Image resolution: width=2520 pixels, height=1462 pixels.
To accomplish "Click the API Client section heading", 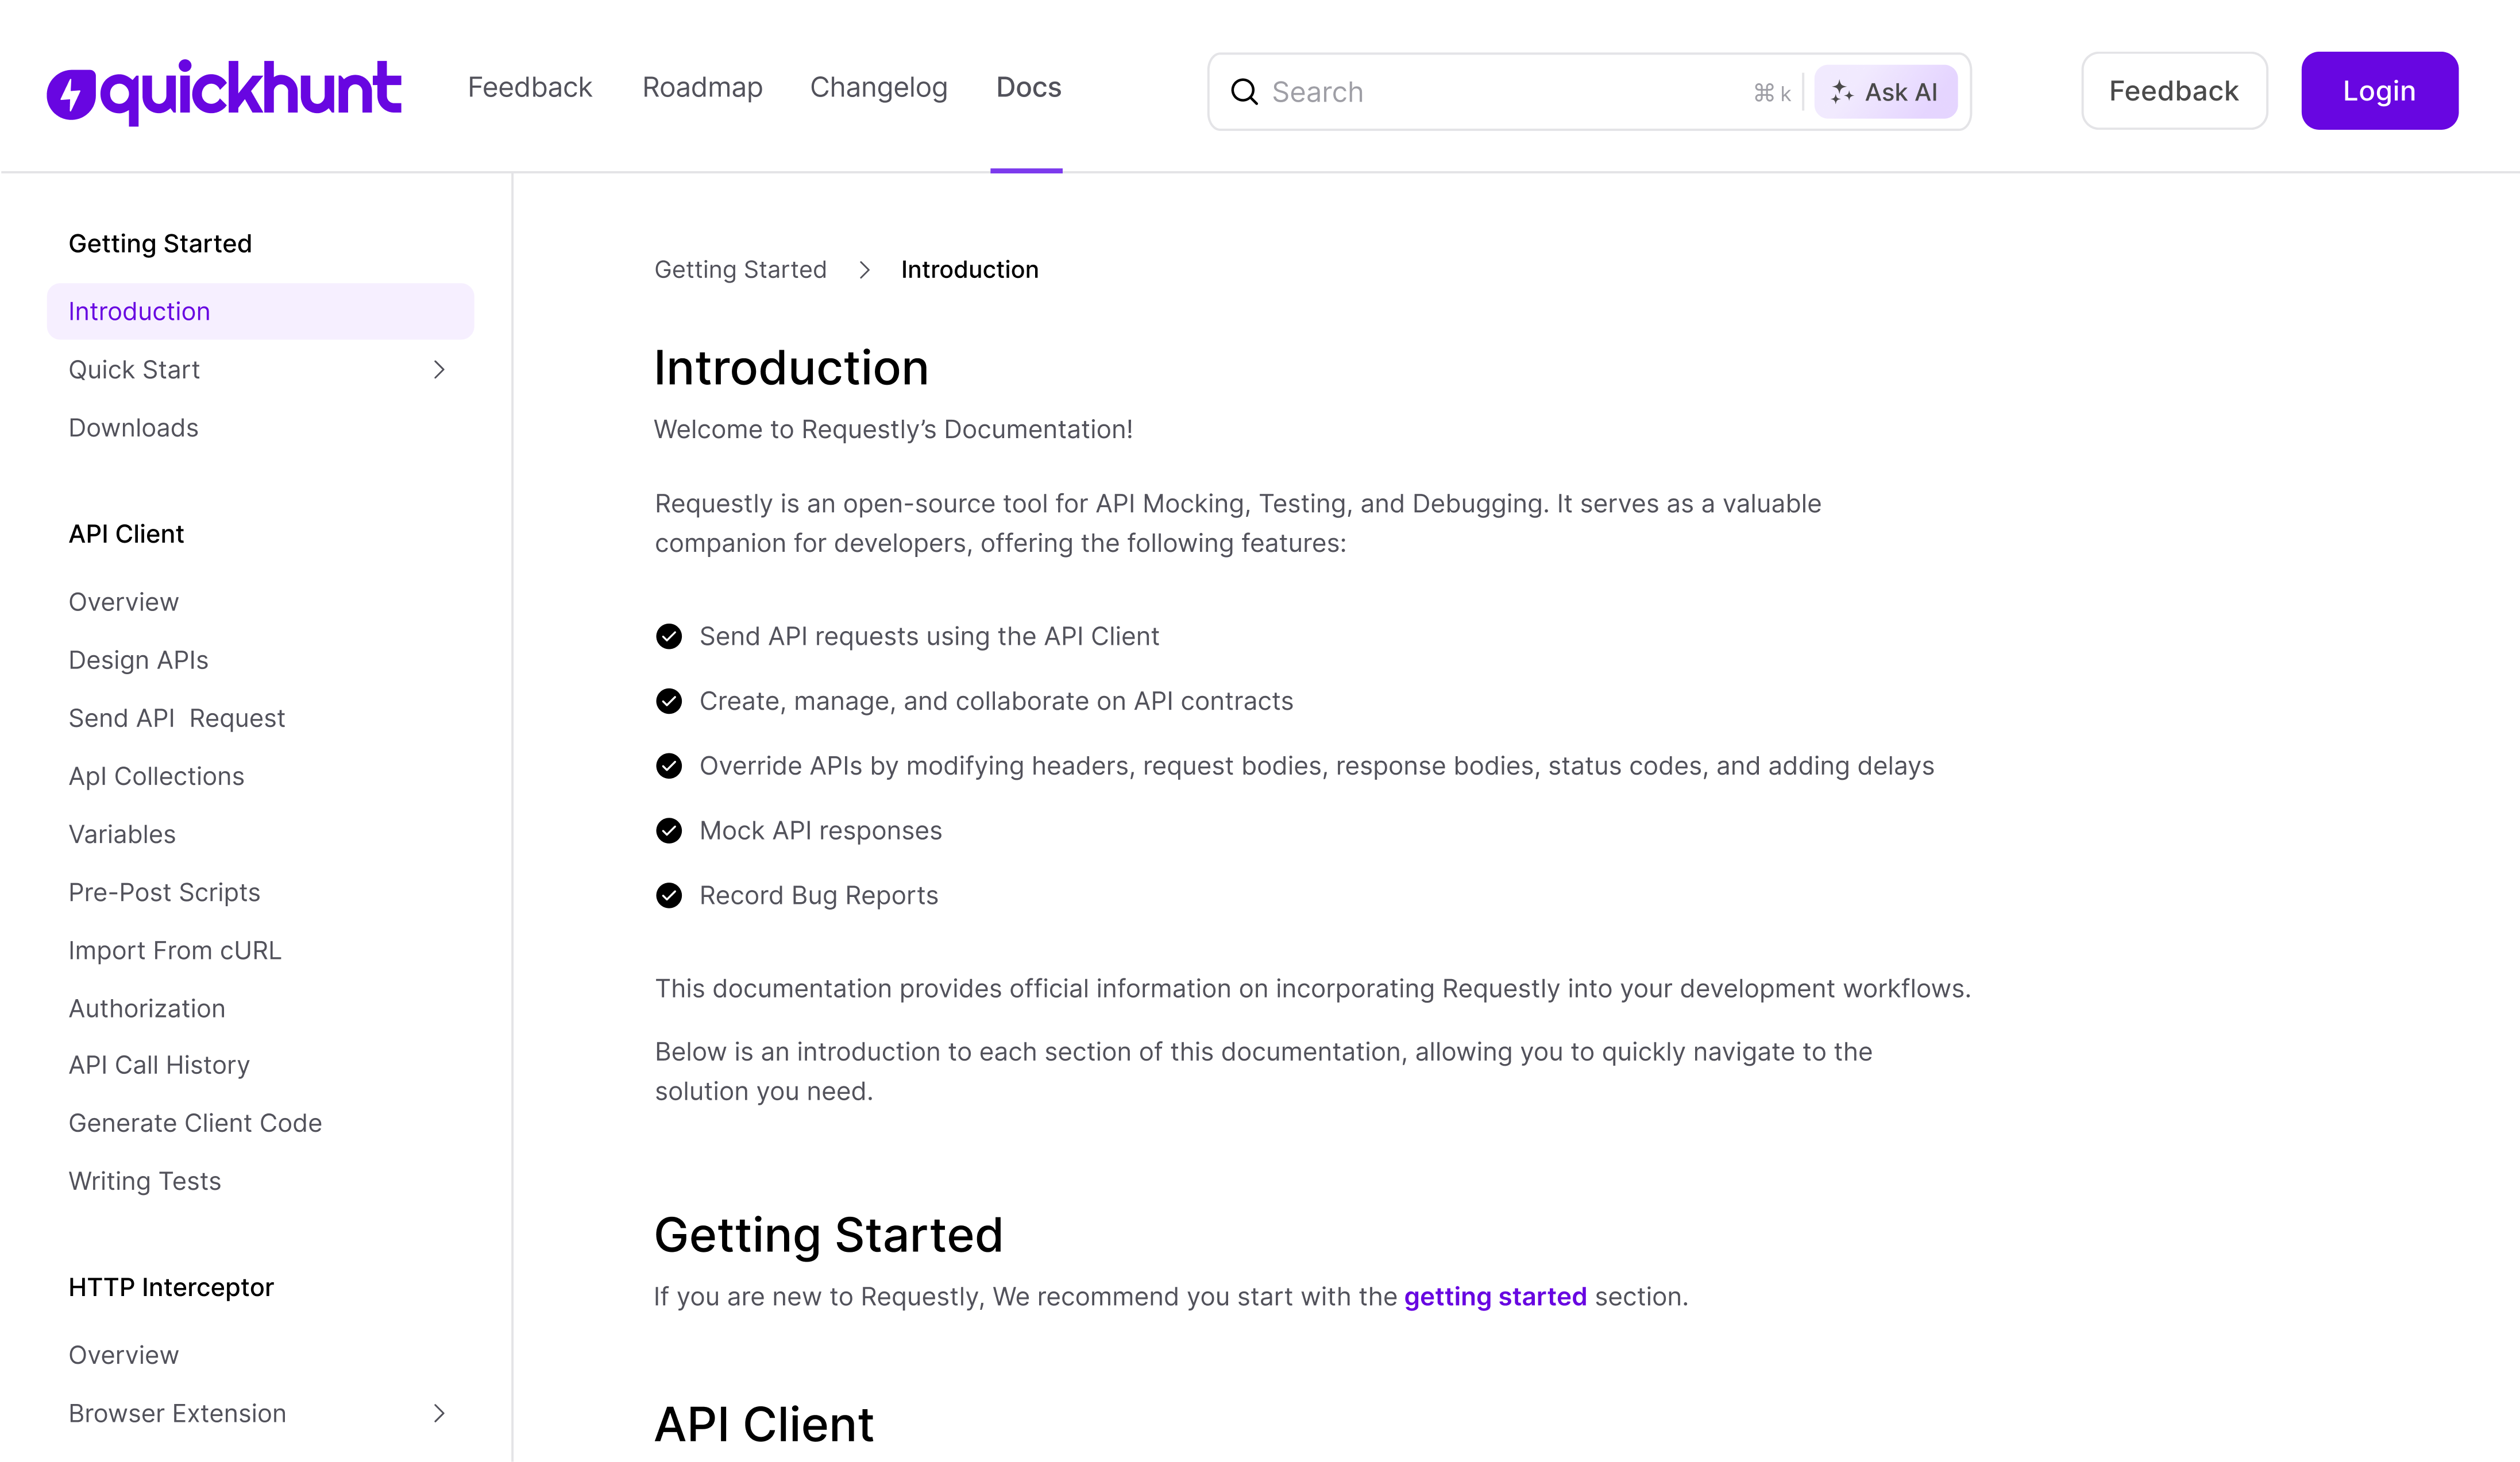I will point(764,1425).
